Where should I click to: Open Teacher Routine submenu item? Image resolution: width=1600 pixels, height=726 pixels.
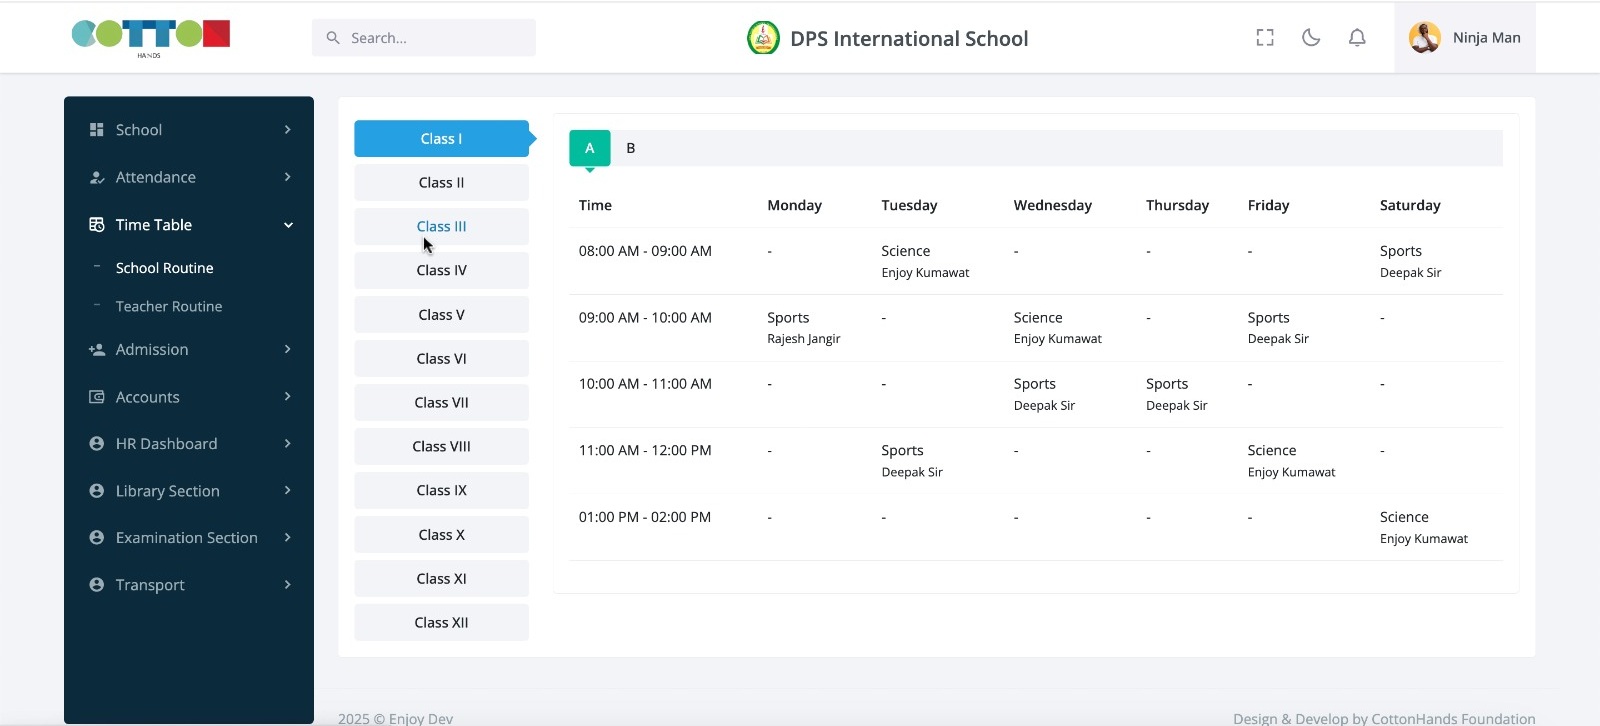click(x=169, y=306)
